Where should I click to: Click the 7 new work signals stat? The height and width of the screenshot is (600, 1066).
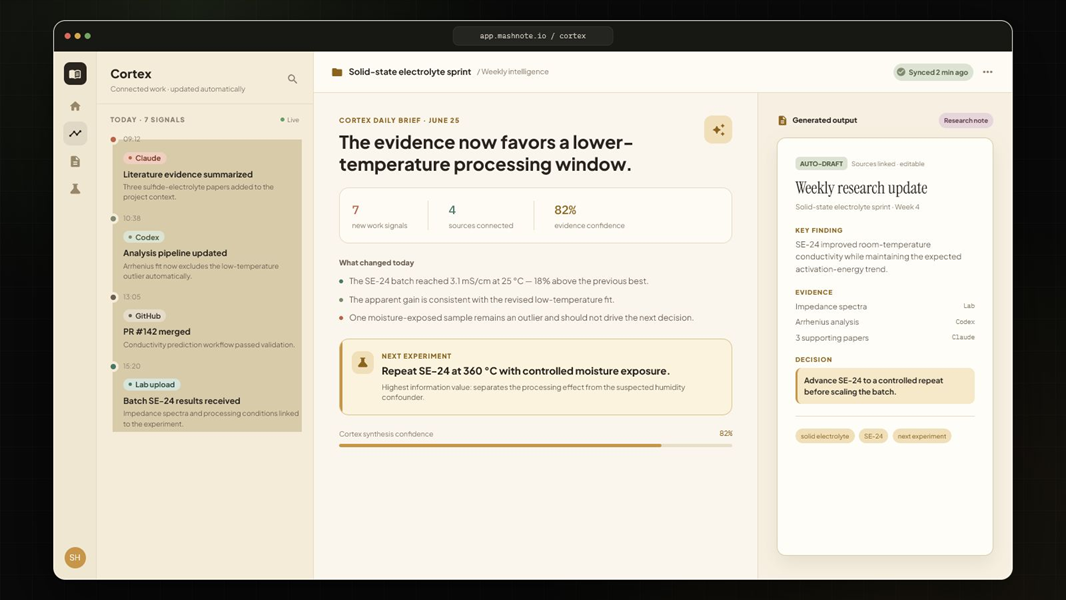pyautogui.click(x=379, y=217)
